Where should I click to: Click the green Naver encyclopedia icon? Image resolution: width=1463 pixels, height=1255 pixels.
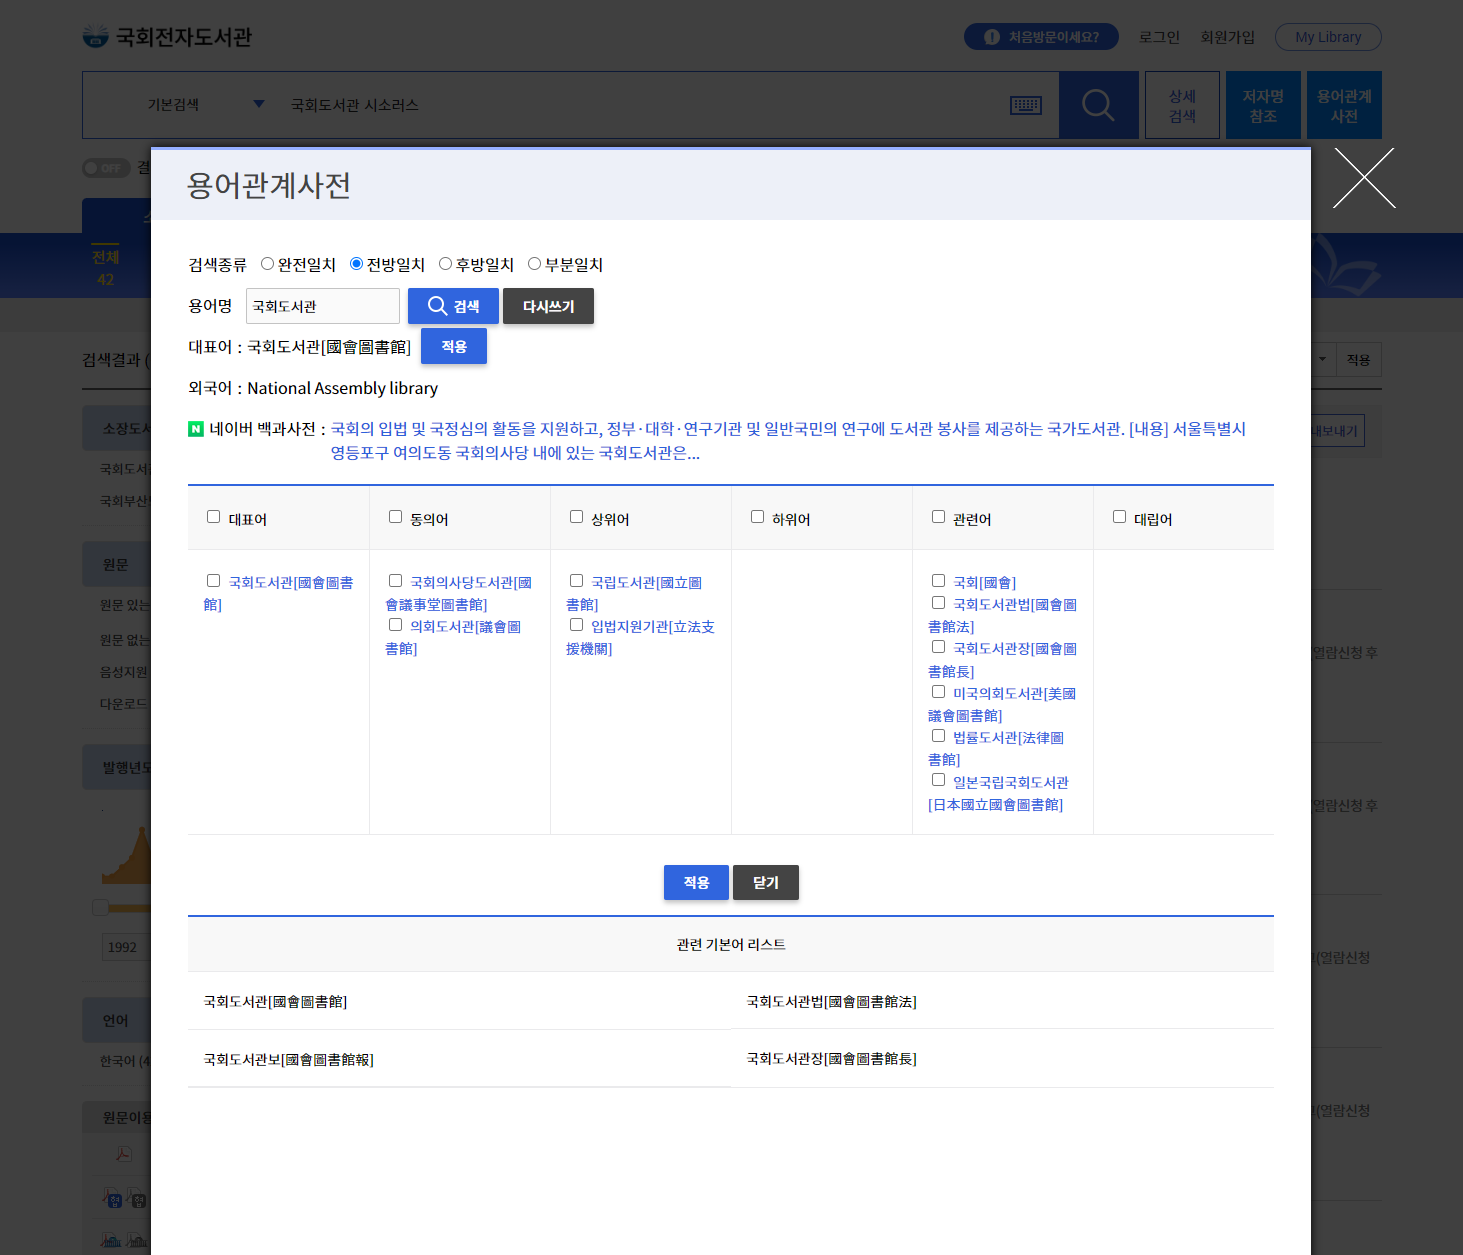[x=196, y=429]
